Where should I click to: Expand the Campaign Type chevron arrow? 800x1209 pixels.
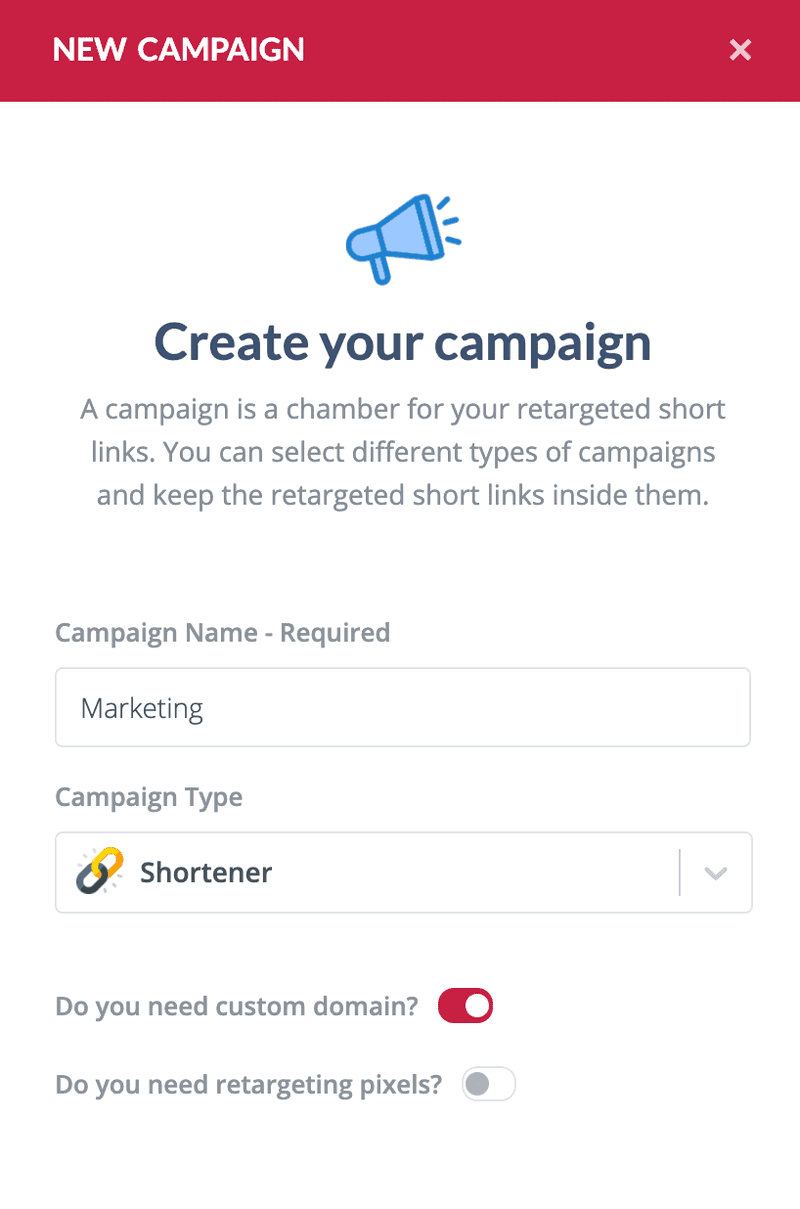coord(715,873)
